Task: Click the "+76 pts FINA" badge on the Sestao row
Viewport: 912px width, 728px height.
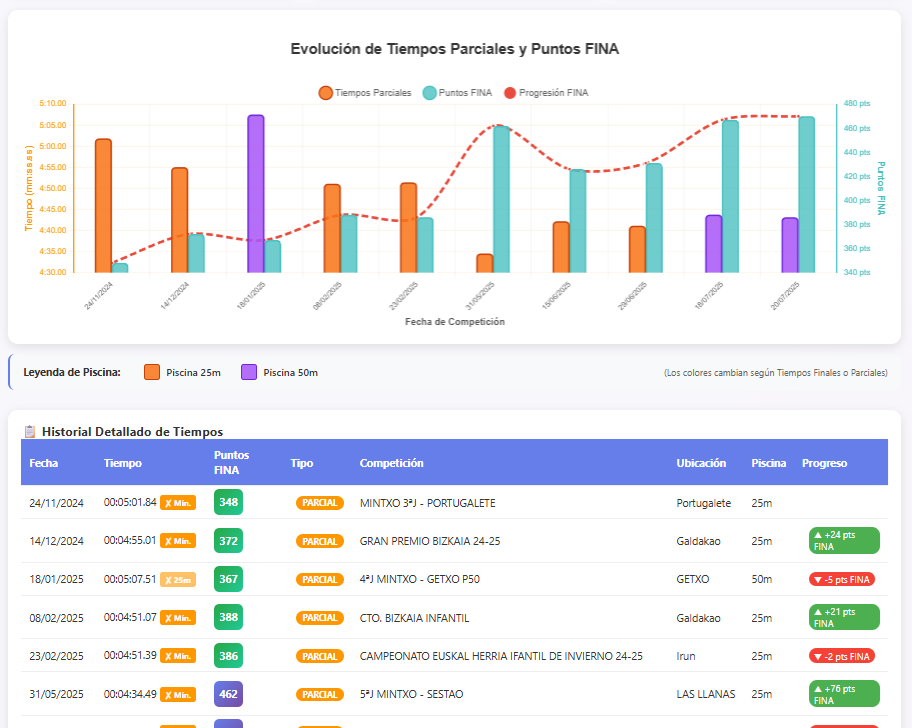Action: pyautogui.click(x=844, y=694)
